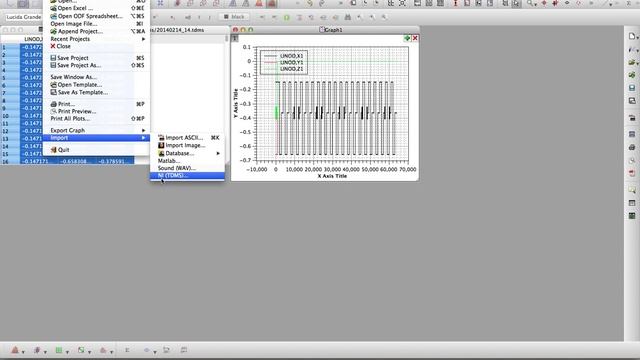Open Print Preview... entry

(97, 111)
